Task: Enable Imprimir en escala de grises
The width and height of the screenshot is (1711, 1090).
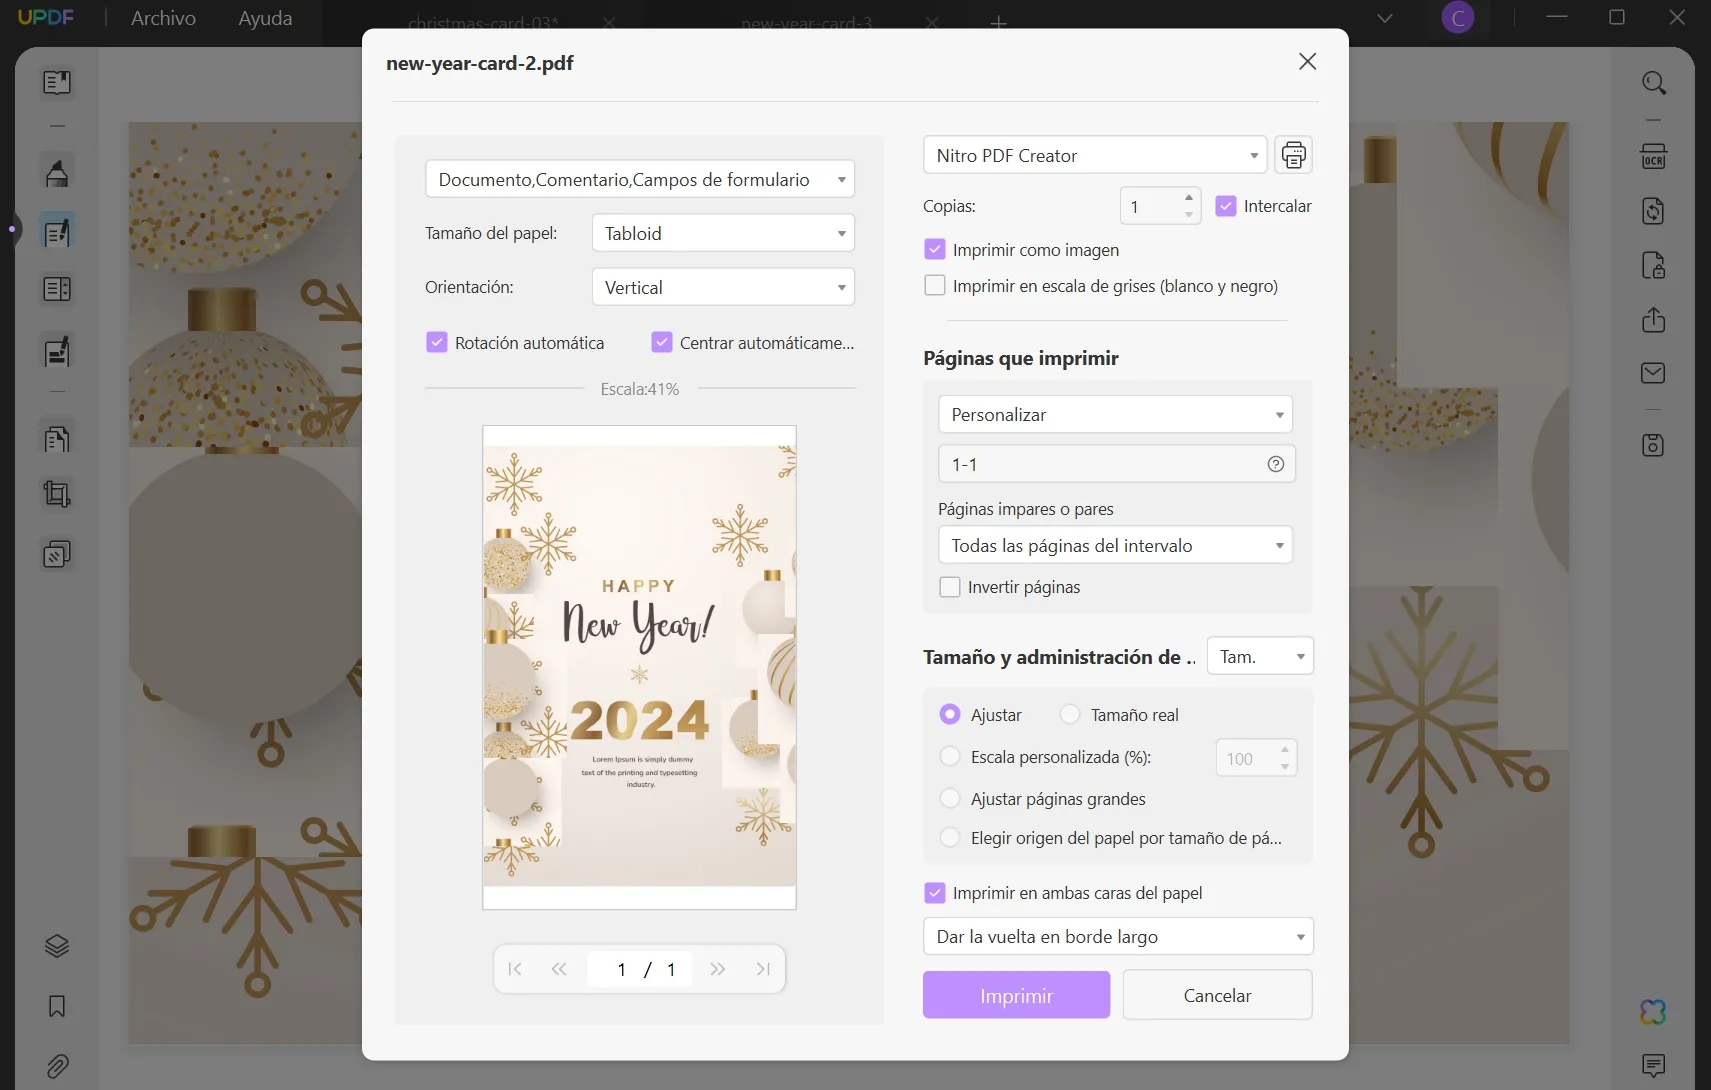Action: click(x=935, y=285)
